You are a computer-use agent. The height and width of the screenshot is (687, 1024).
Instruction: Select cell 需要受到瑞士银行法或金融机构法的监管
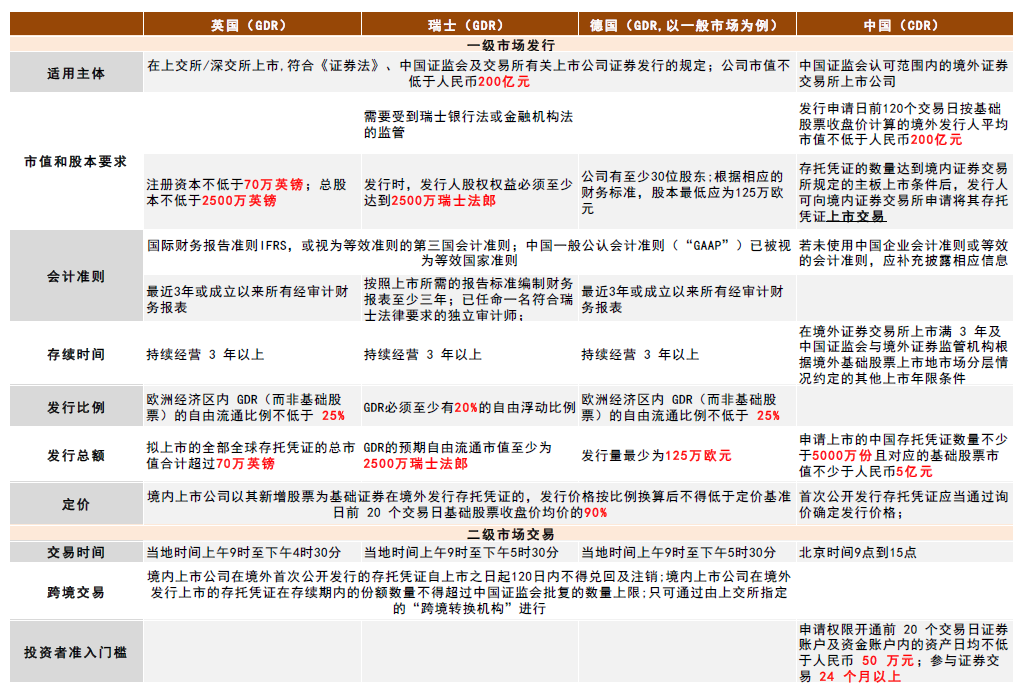469,123
